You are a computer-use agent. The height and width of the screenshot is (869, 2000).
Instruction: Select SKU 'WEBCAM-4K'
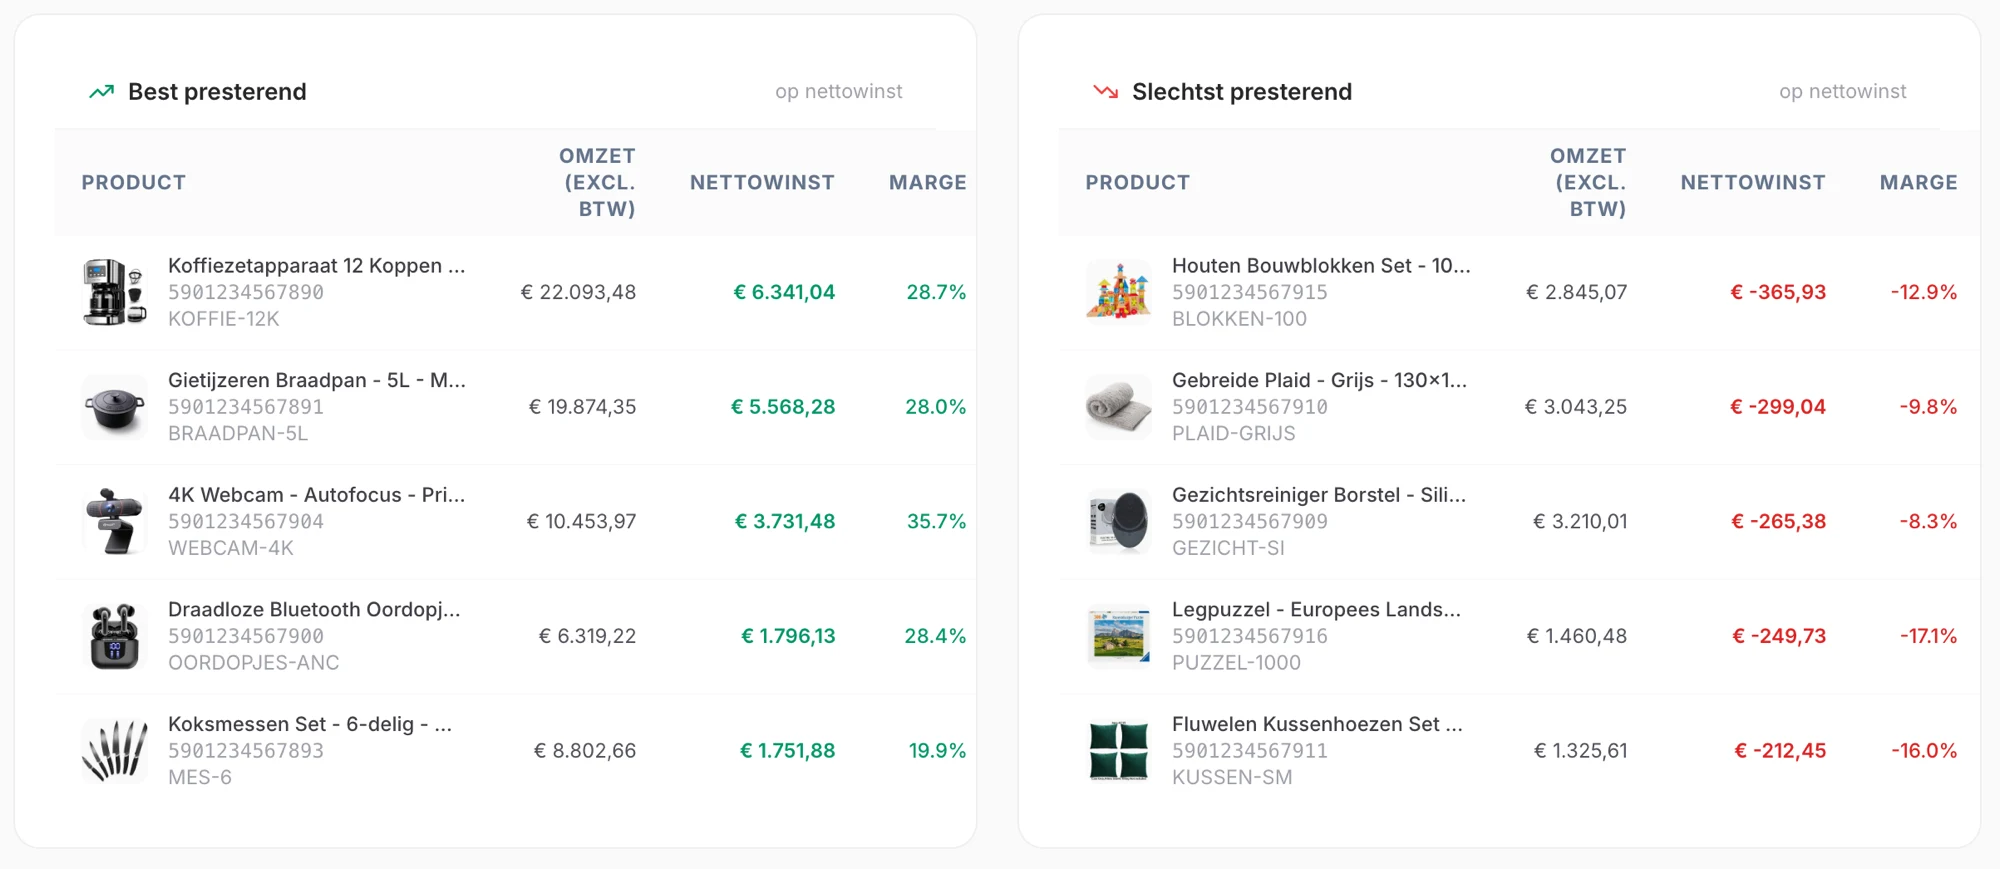231,548
